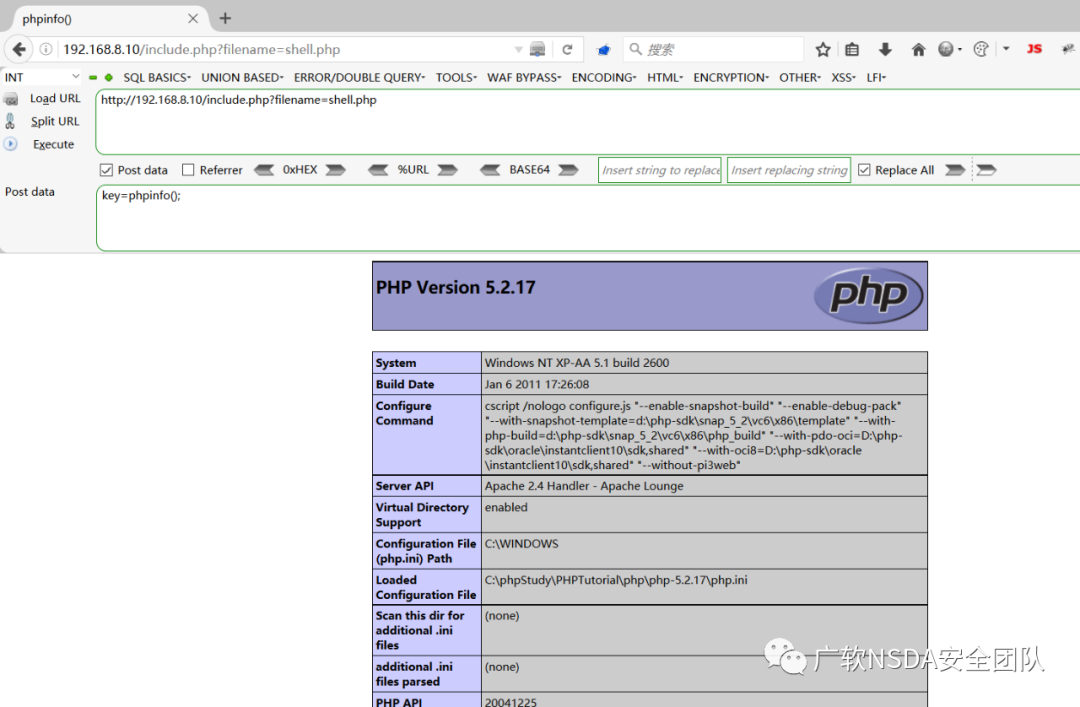This screenshot has width=1080, height=707.
Task: Click the left arrow before BASE64
Action: [x=490, y=170]
